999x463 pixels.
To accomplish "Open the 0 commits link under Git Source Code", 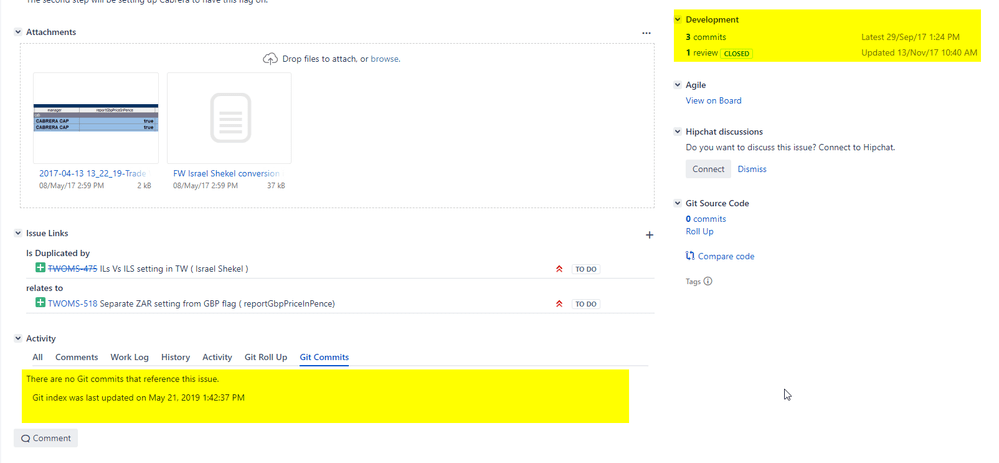I will [x=706, y=219].
